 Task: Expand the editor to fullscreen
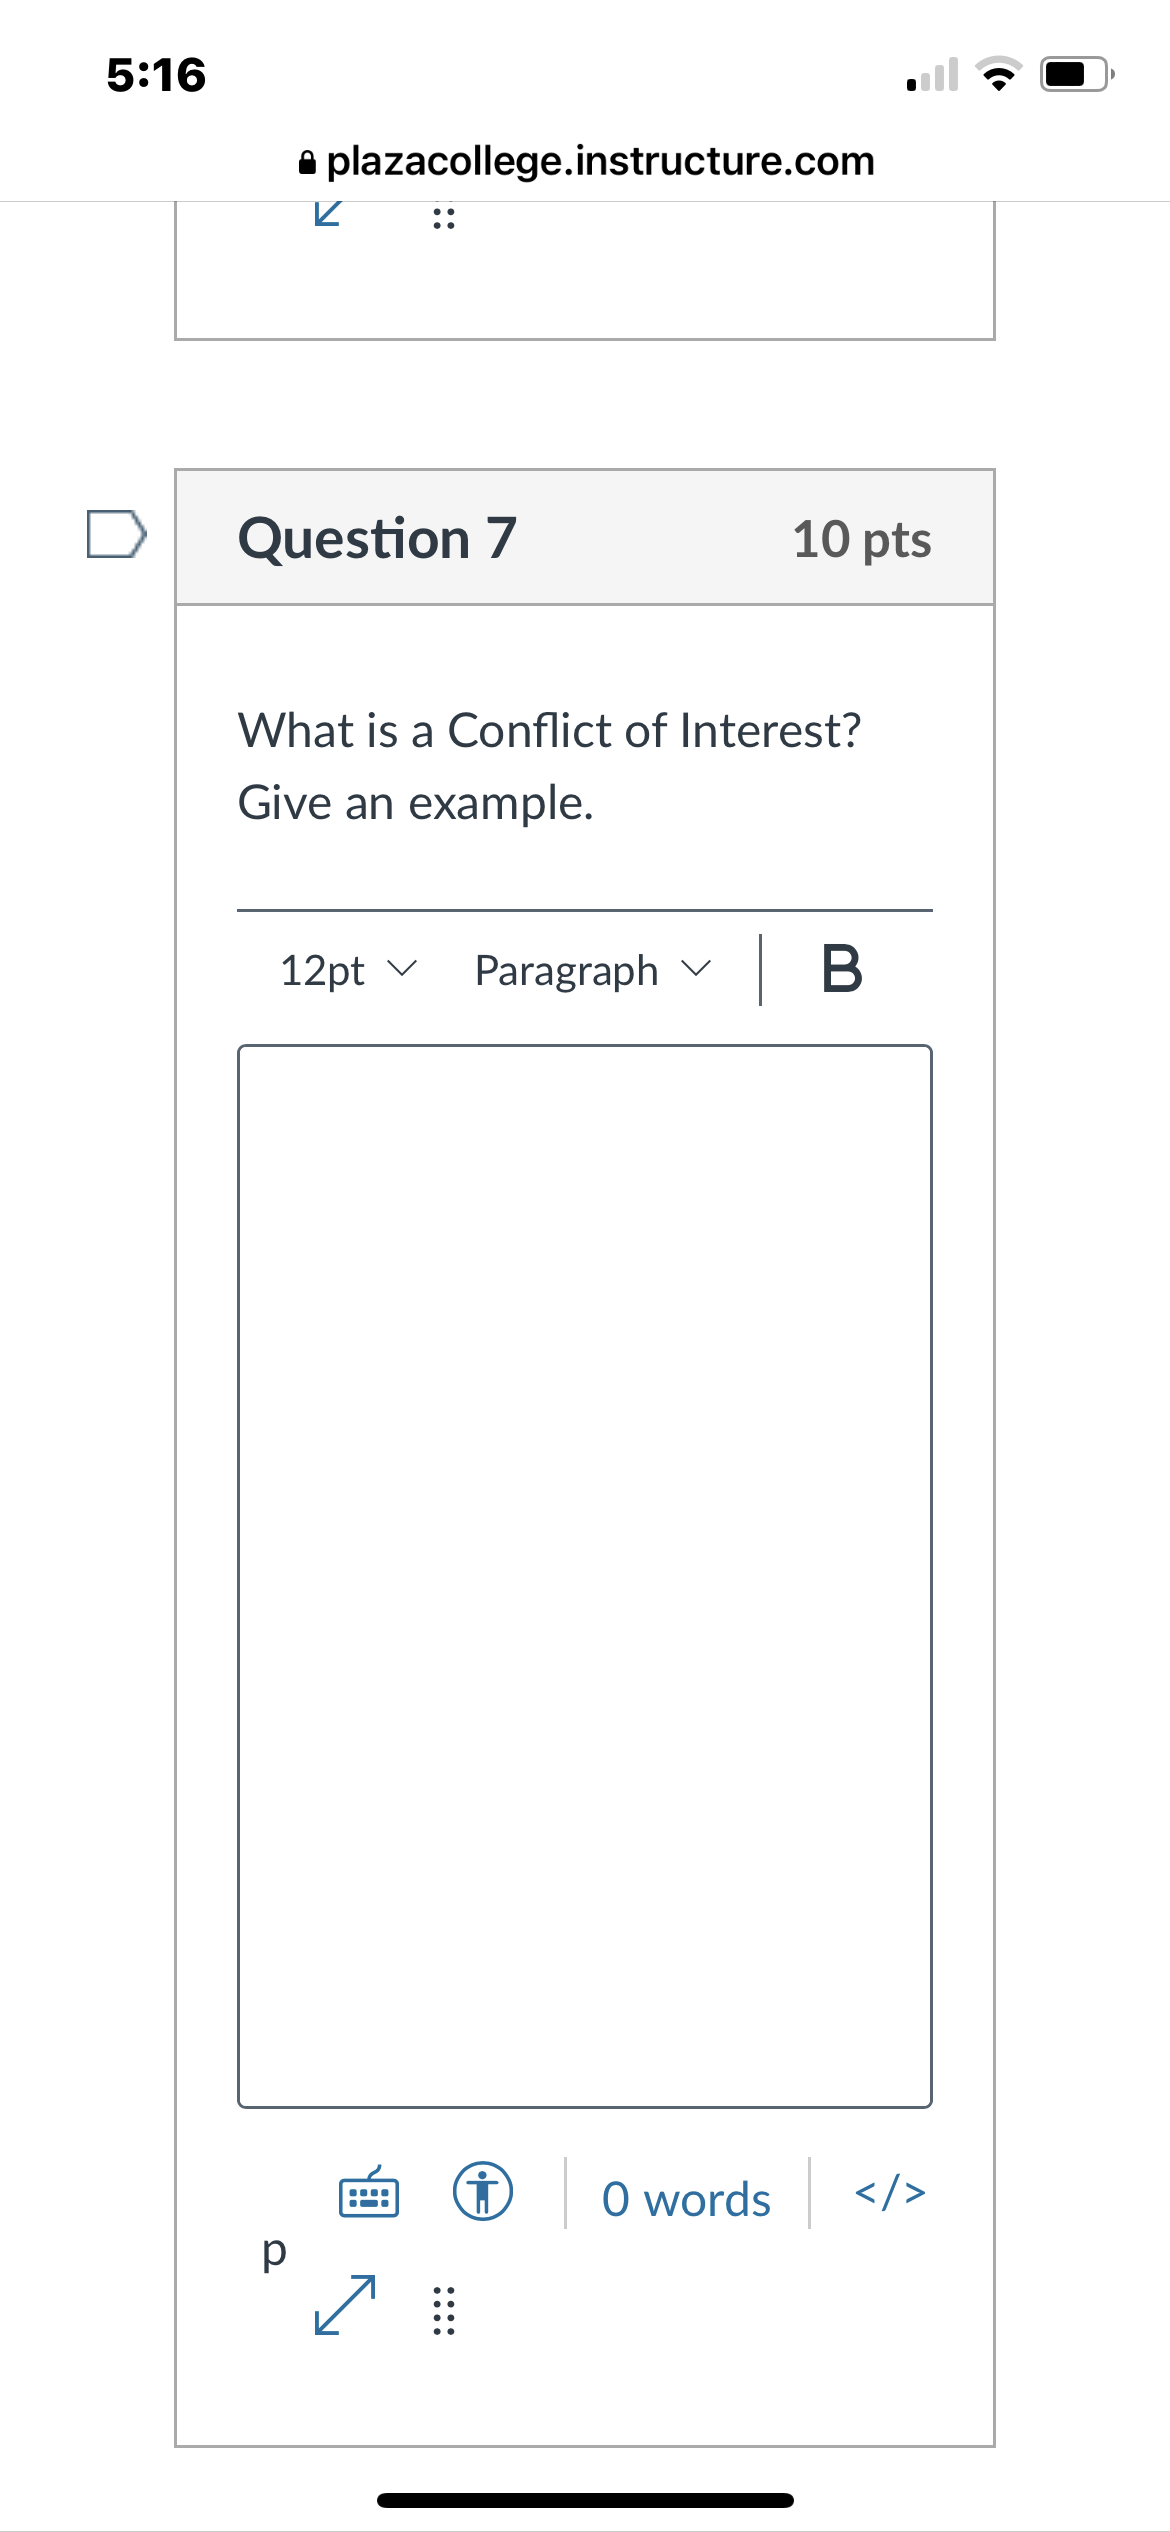pos(345,2305)
